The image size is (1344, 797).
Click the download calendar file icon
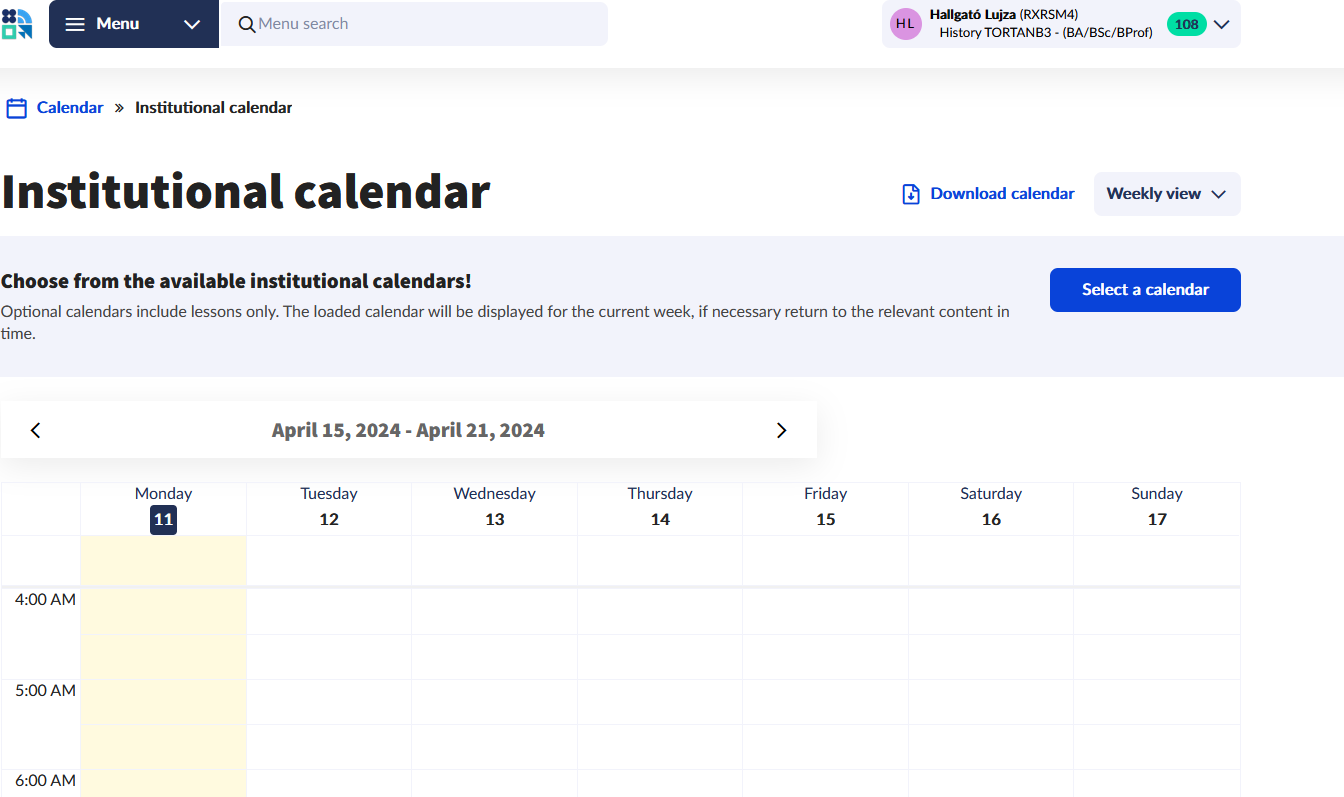coord(911,194)
